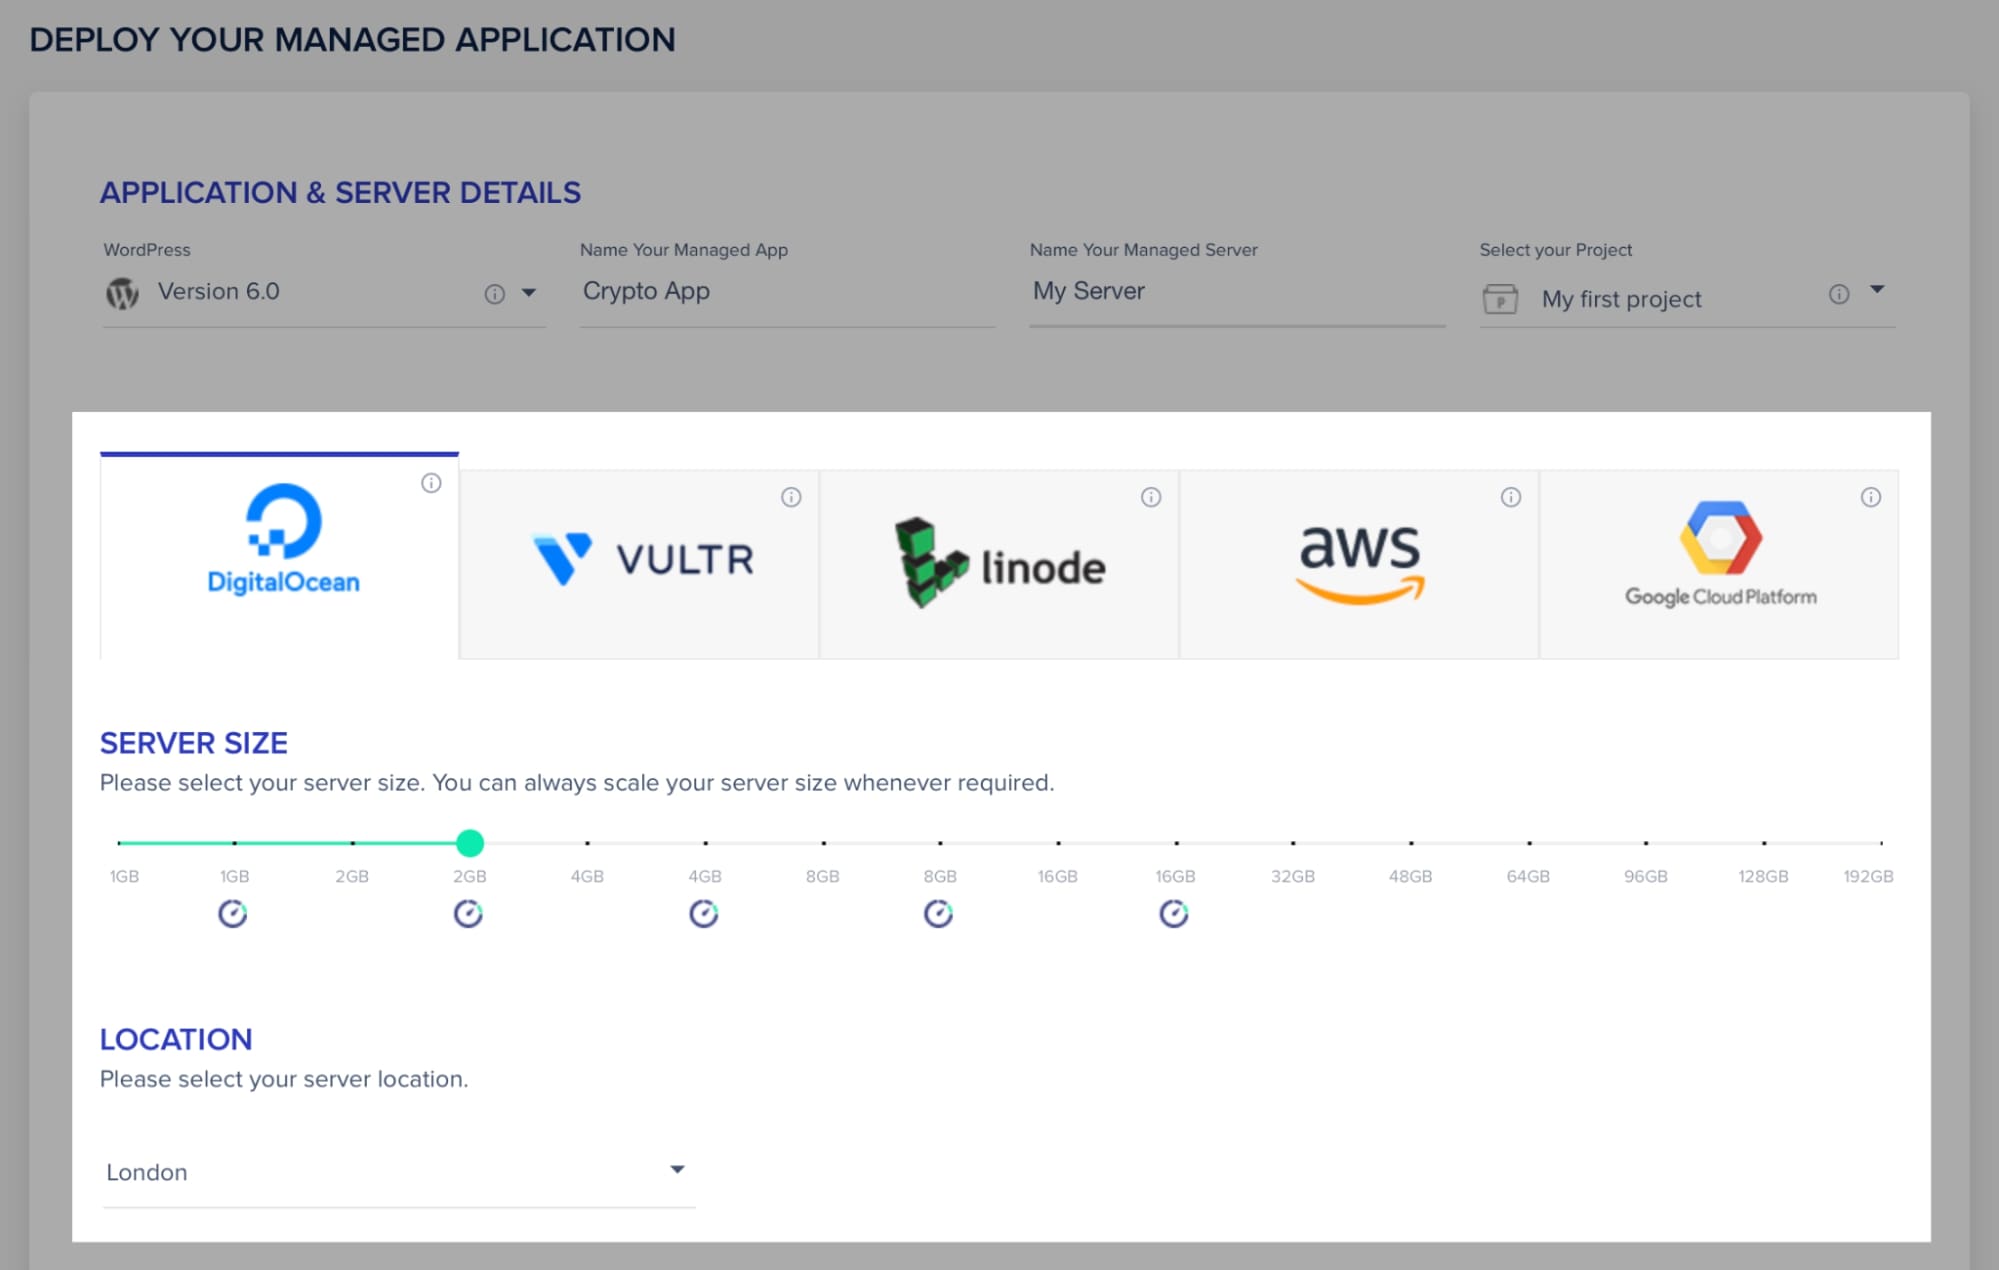Select the DigitalOcean provider tab
1999x1270 pixels.
(279, 556)
